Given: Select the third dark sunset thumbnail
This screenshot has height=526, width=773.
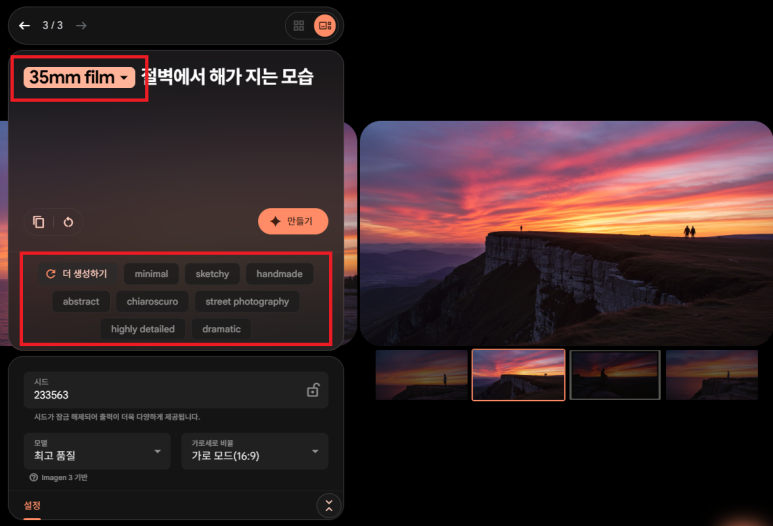Looking at the screenshot, I should [615, 375].
